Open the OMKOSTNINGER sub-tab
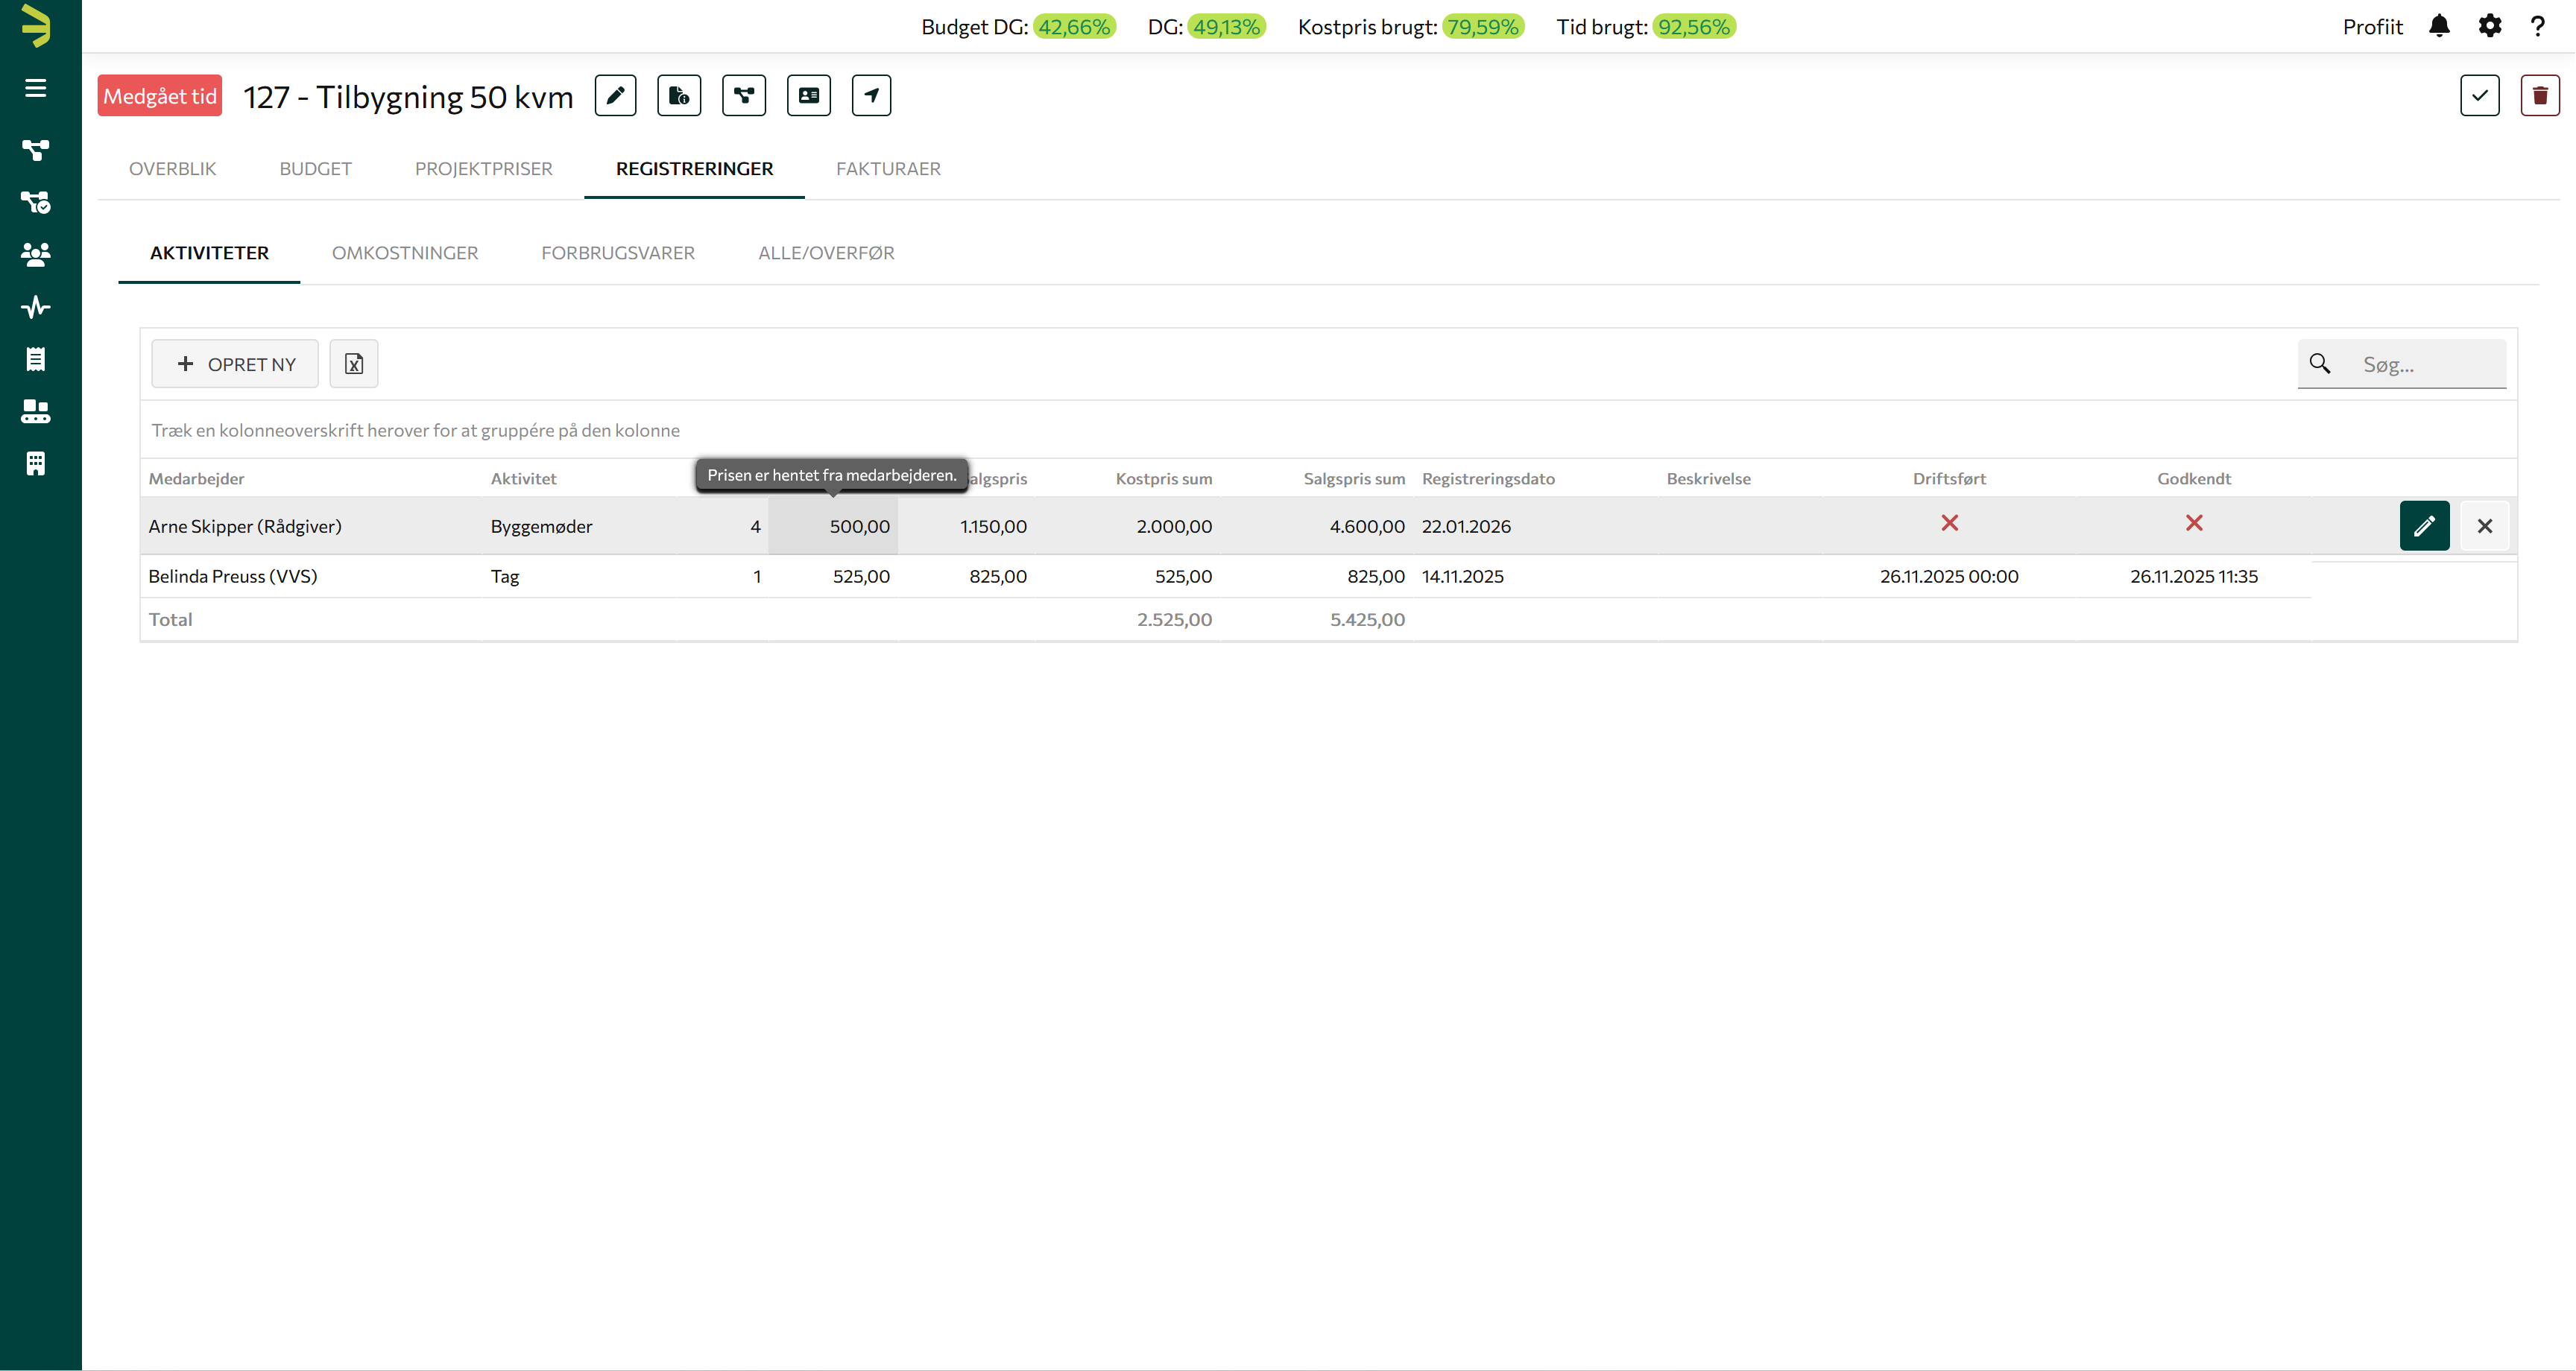 405,253
